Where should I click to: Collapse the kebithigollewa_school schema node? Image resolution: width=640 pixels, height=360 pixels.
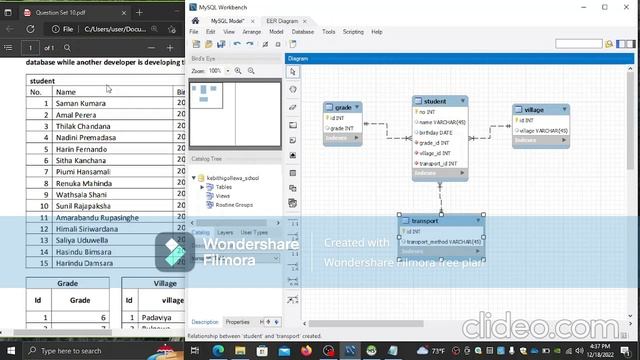[194, 178]
